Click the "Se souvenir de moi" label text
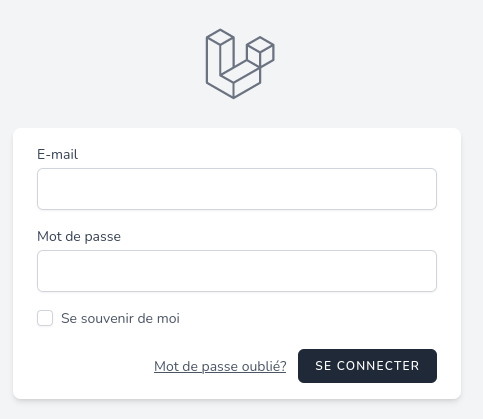The image size is (483, 419). point(120,318)
